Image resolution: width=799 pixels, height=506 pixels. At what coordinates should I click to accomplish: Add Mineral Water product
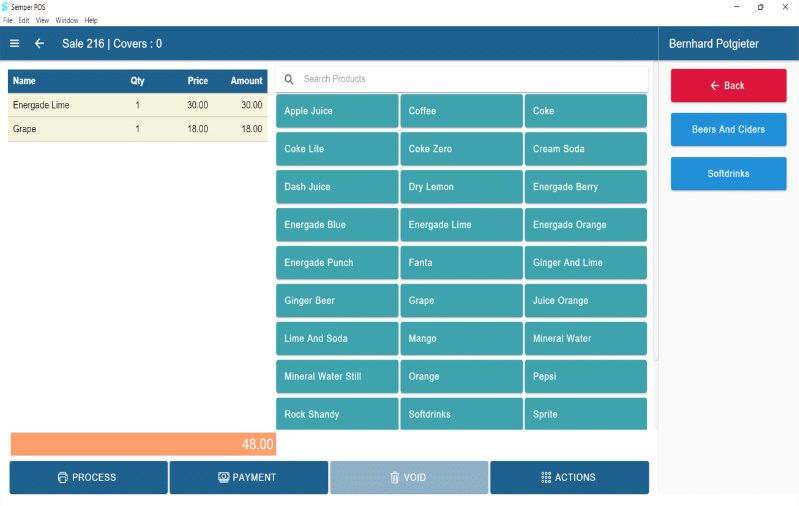click(585, 338)
